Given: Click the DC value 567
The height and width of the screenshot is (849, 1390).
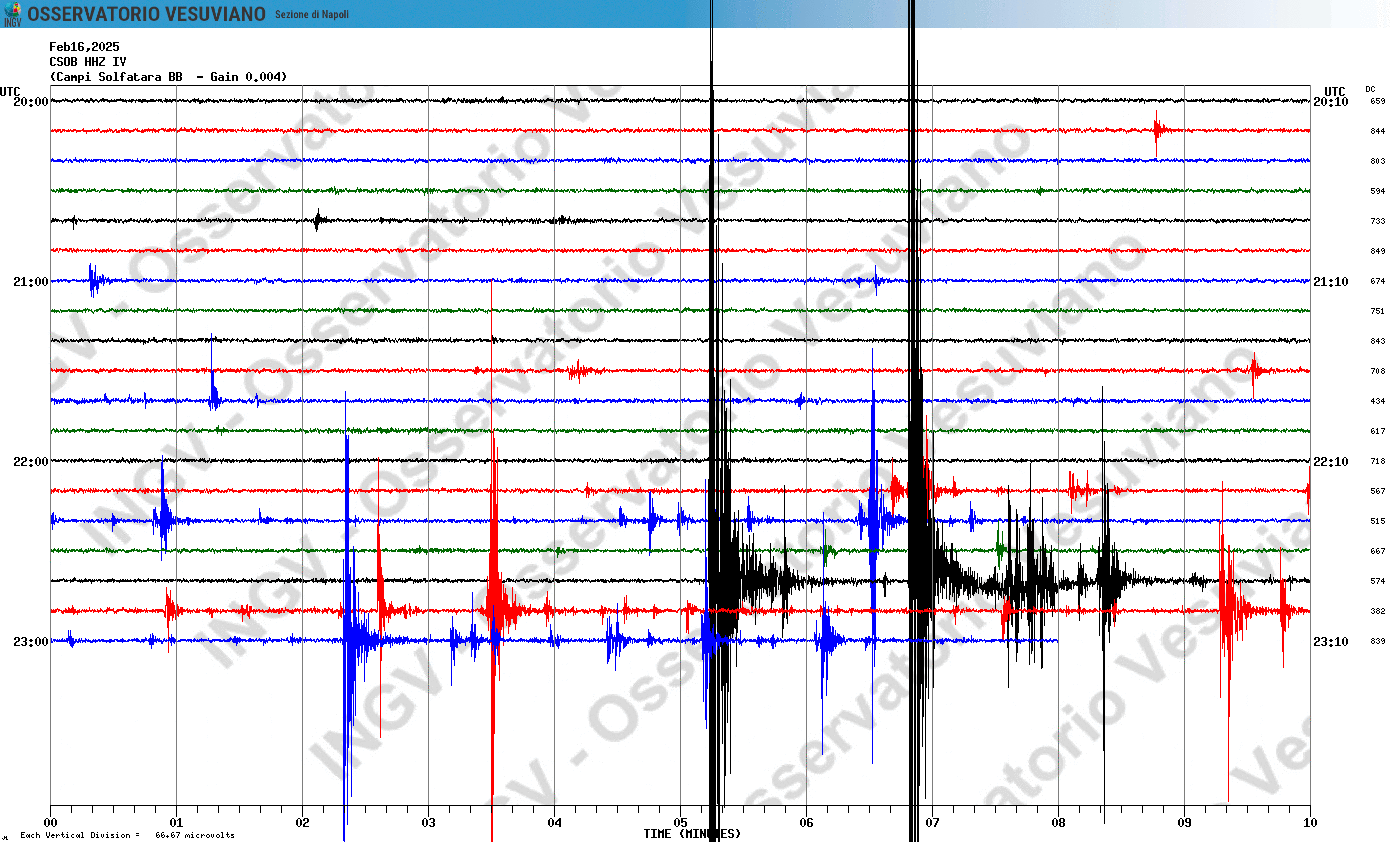Looking at the screenshot, I should coord(1377,491).
